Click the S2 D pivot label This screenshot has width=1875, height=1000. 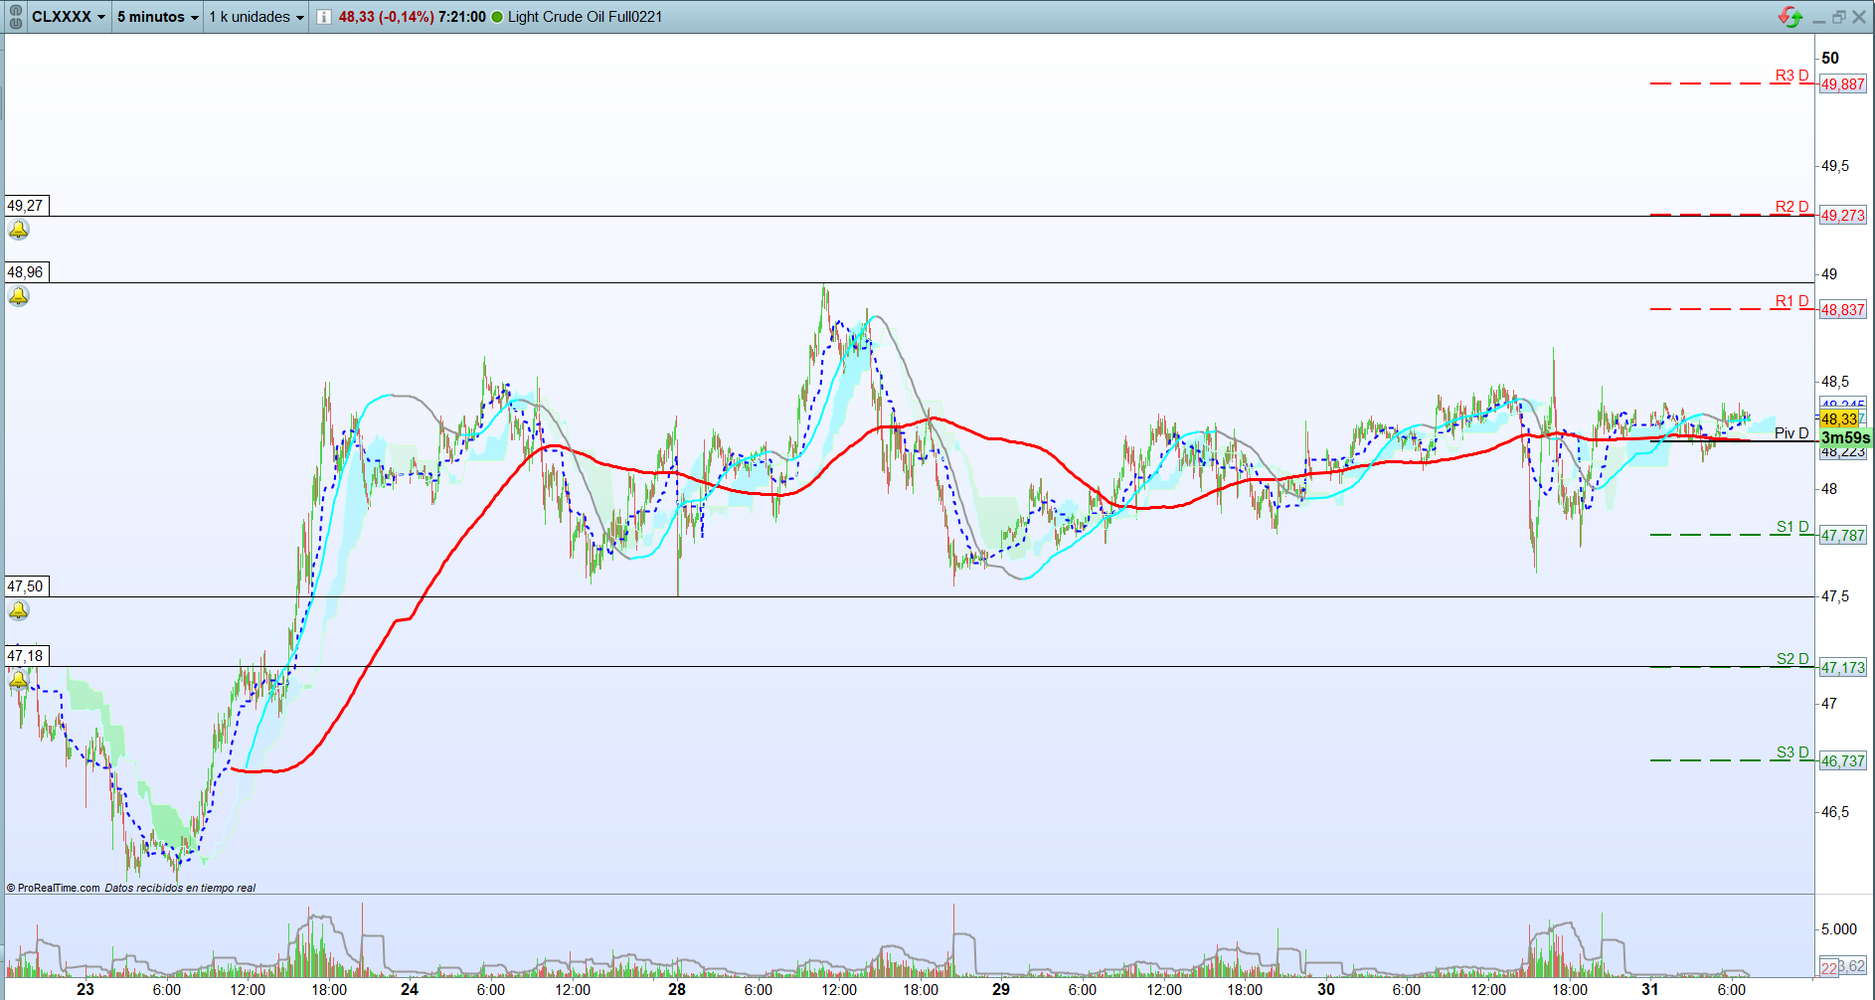tap(1793, 659)
